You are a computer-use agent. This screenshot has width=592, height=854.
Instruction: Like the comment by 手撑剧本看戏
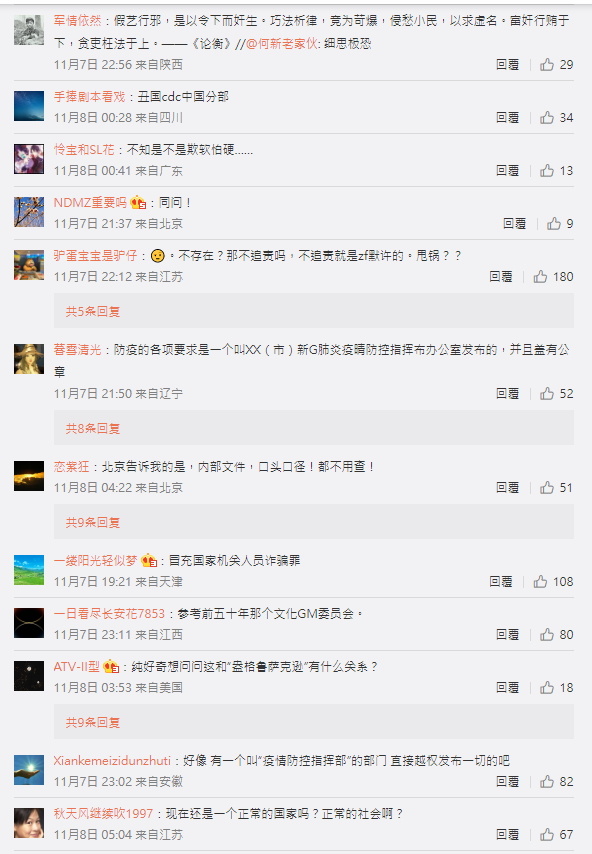pyautogui.click(x=556, y=118)
